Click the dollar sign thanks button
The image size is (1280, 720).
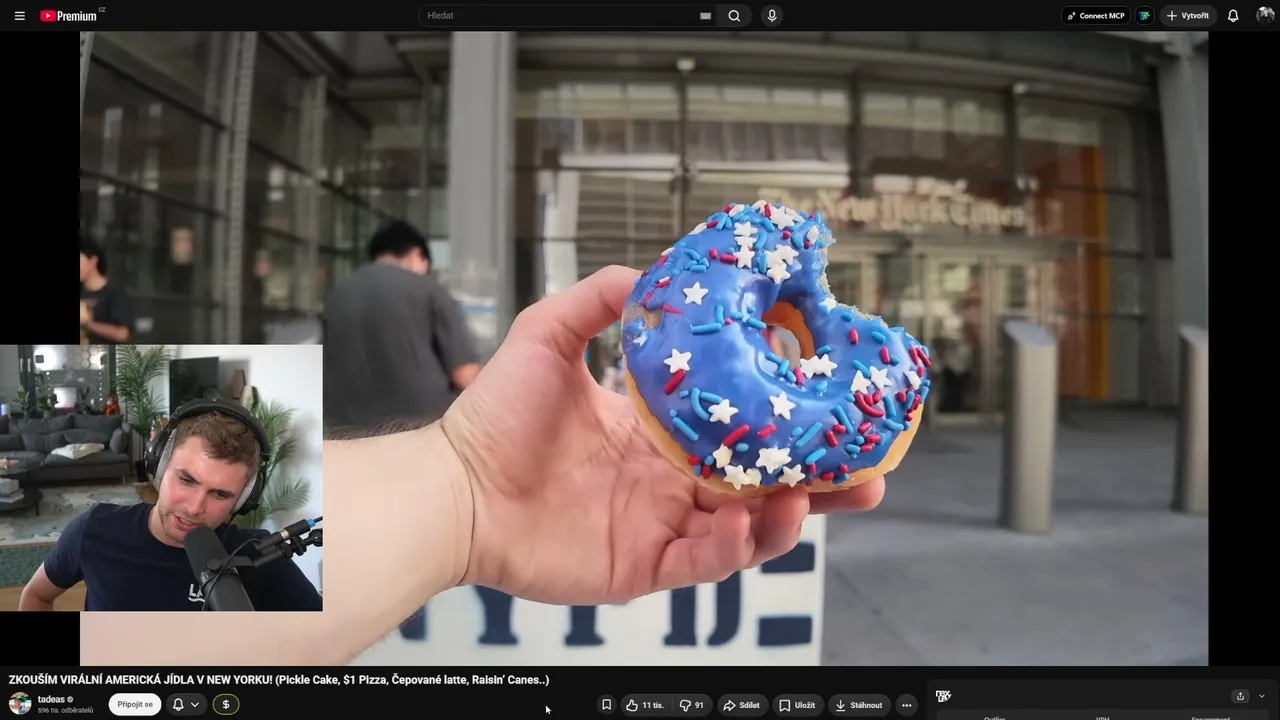coord(226,704)
